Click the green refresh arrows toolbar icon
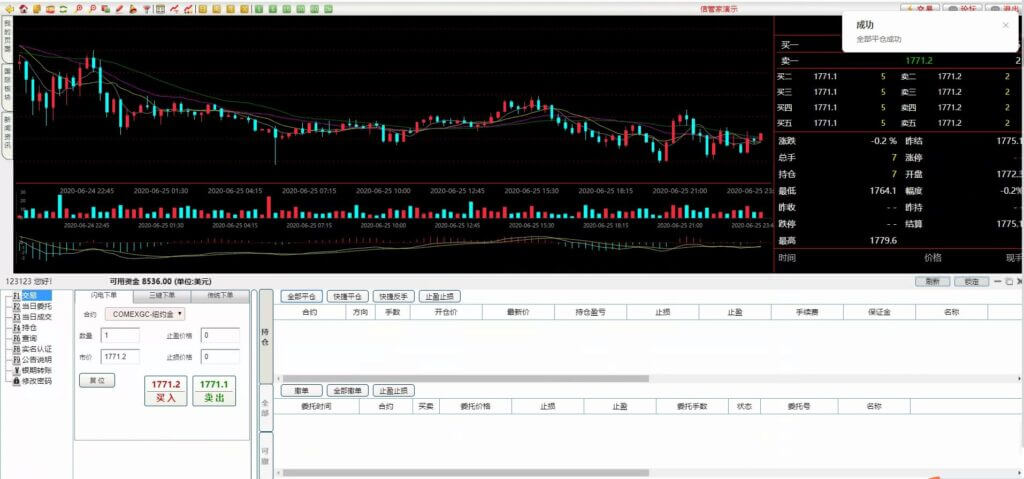This screenshot has height=479, width=1024. (x=64, y=9)
